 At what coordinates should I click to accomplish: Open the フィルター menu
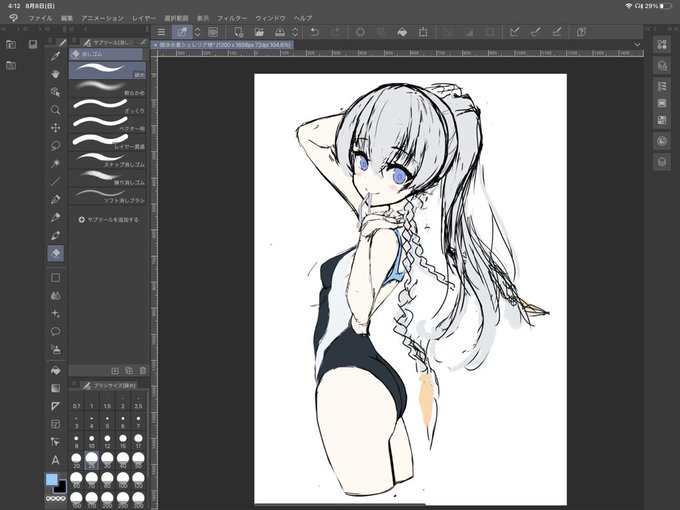coord(232,18)
